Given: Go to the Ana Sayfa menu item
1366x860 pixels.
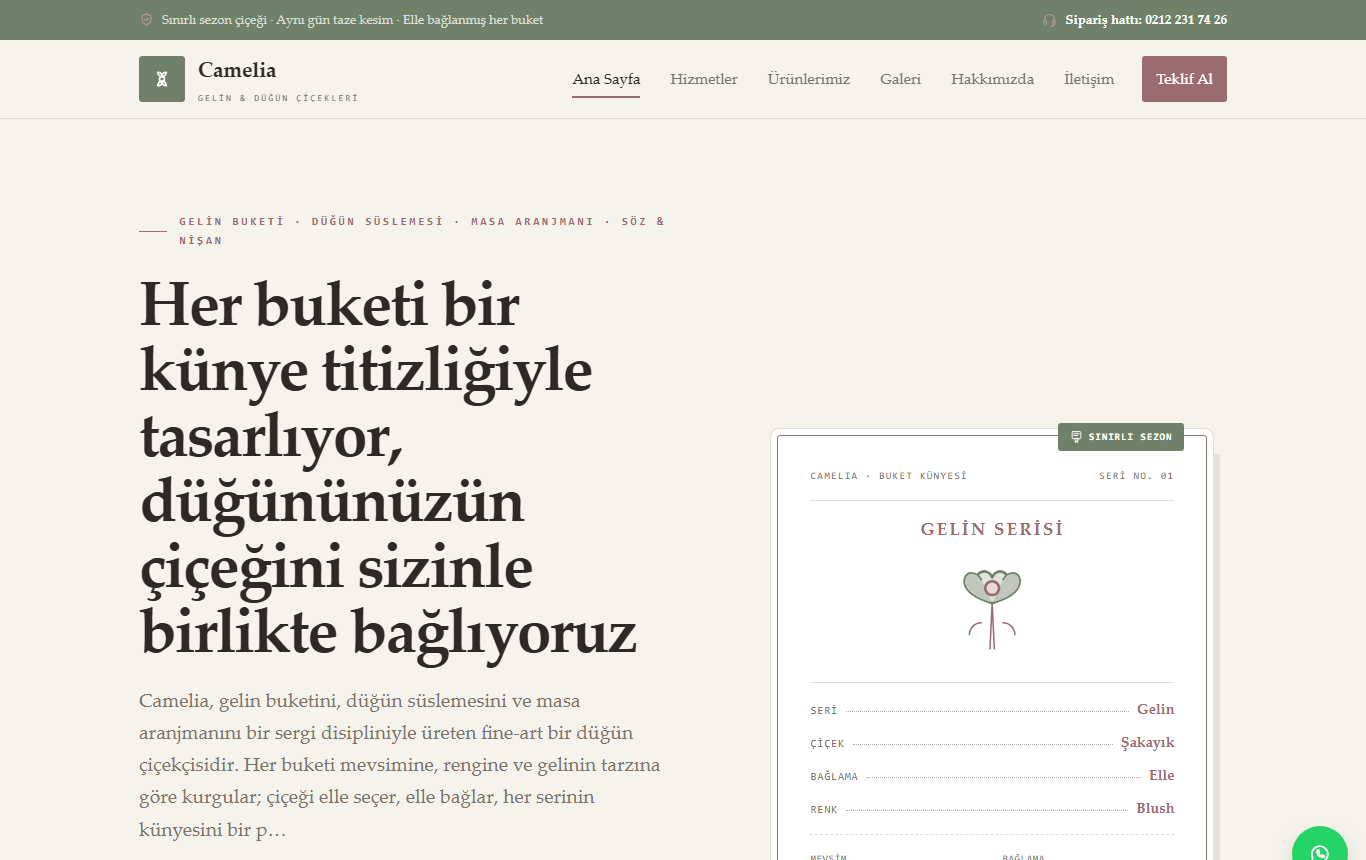Looking at the screenshot, I should [606, 79].
